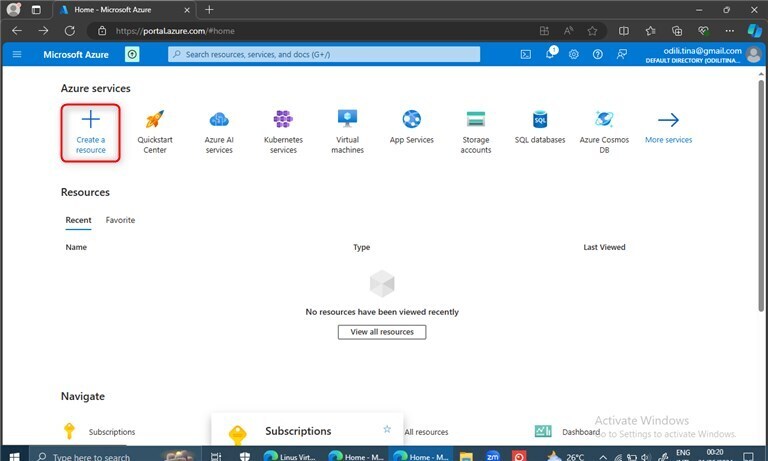Image resolution: width=768 pixels, height=461 pixels.
Task: Open the notifications bell
Action: 550,53
